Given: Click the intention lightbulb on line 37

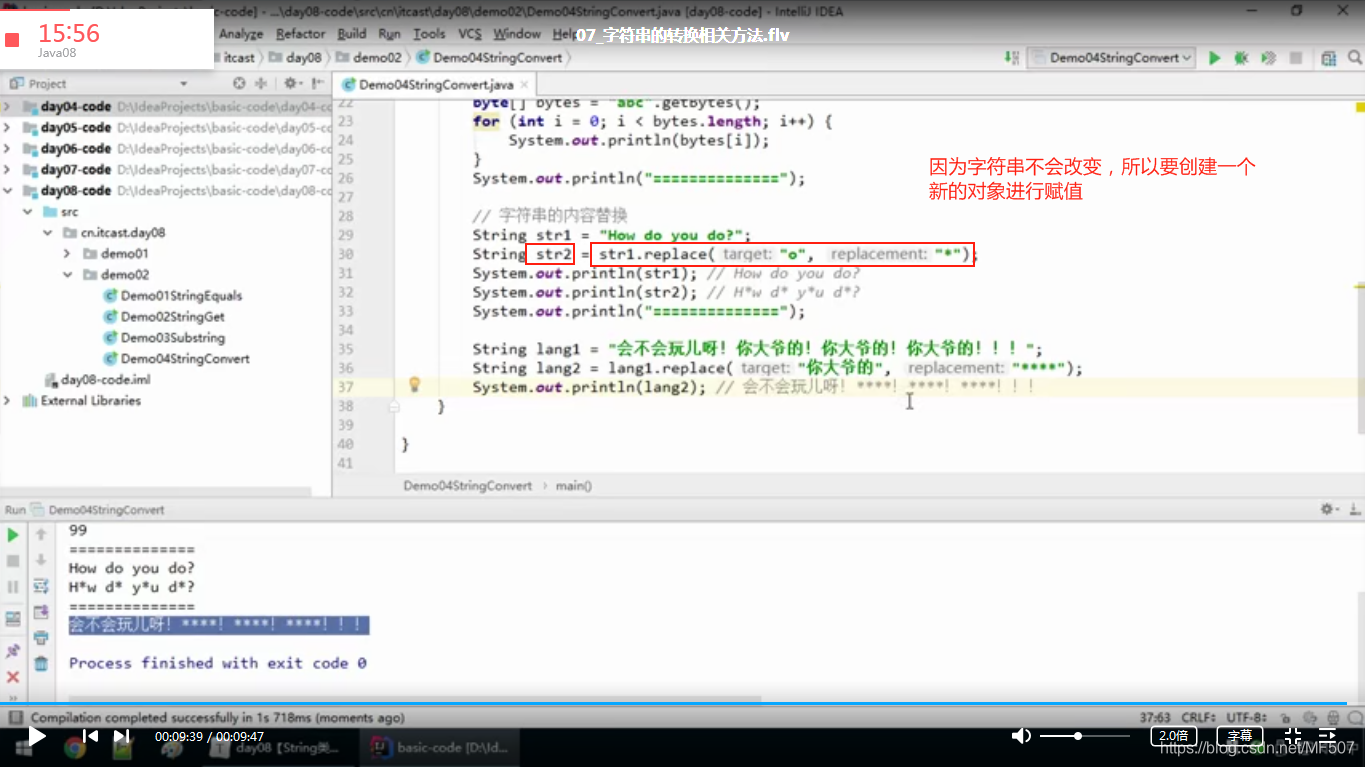Looking at the screenshot, I should 414,385.
